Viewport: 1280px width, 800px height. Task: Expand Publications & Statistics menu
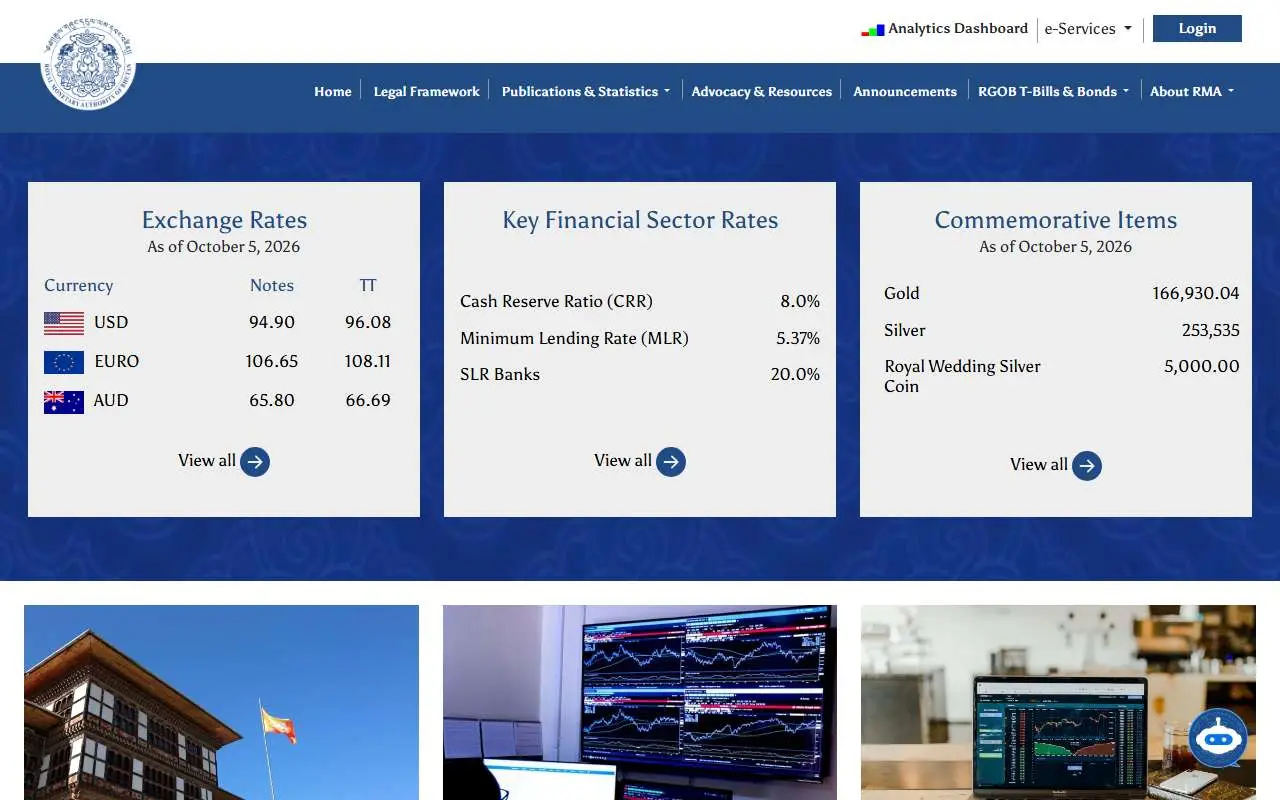[x=586, y=91]
